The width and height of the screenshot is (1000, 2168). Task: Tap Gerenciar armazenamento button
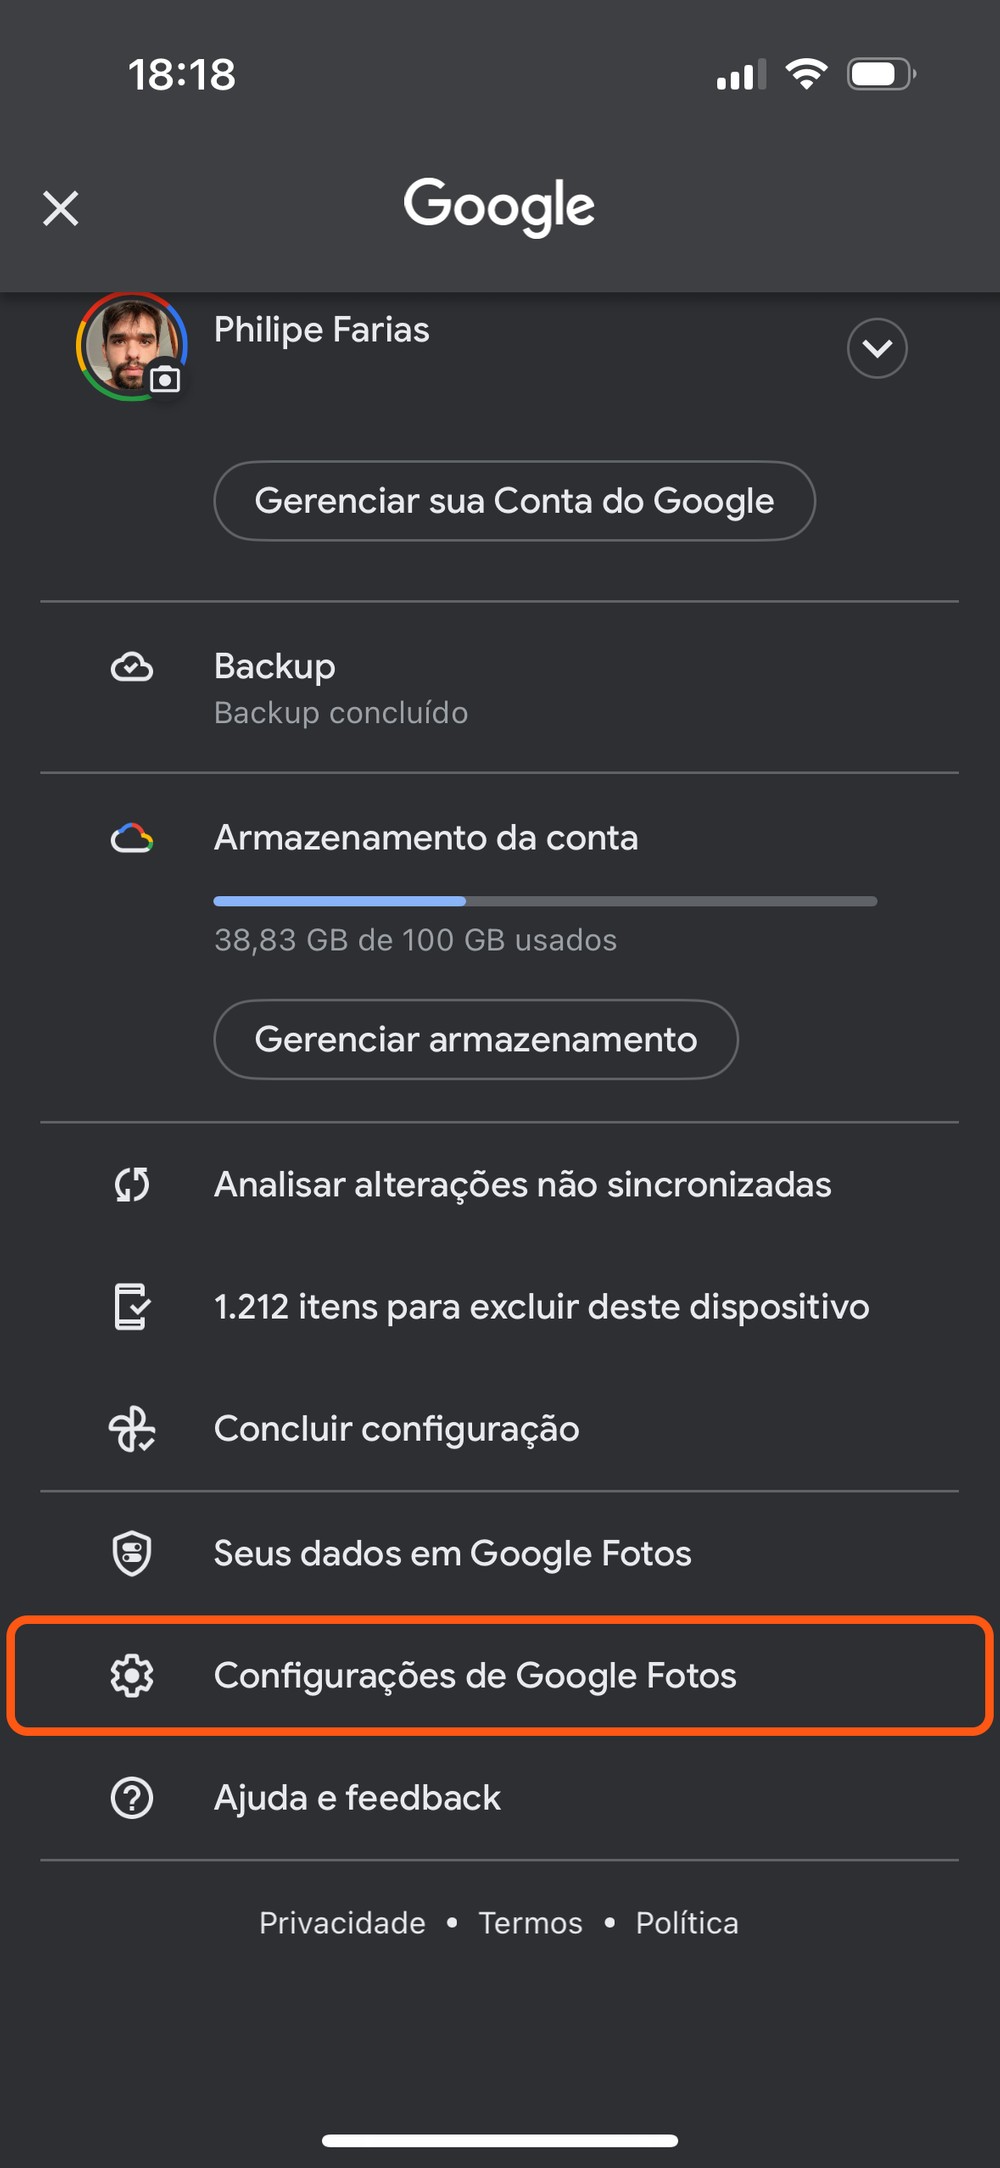(x=476, y=1040)
